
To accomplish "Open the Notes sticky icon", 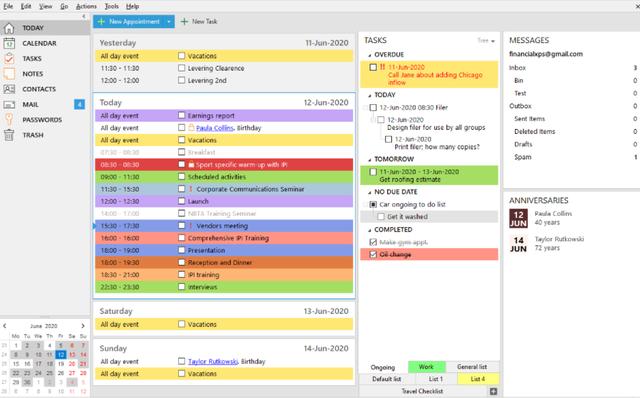I will pos(9,74).
